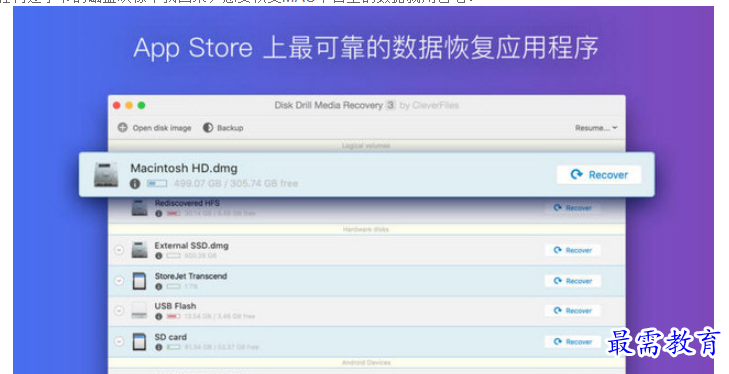The width and height of the screenshot is (729, 374).
Task: Expand the USB Flash row
Action: [x=119, y=311]
